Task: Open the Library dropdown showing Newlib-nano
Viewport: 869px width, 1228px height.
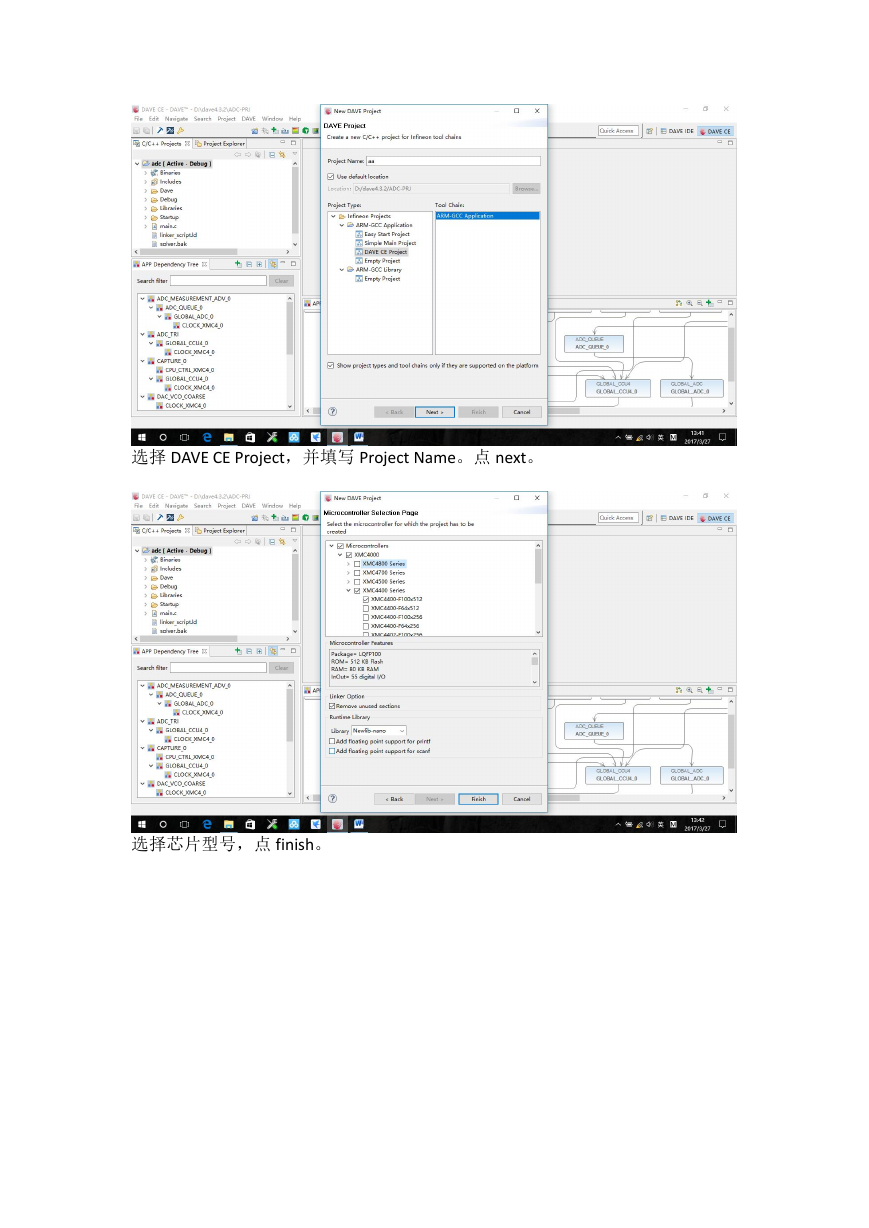Action: (x=379, y=731)
